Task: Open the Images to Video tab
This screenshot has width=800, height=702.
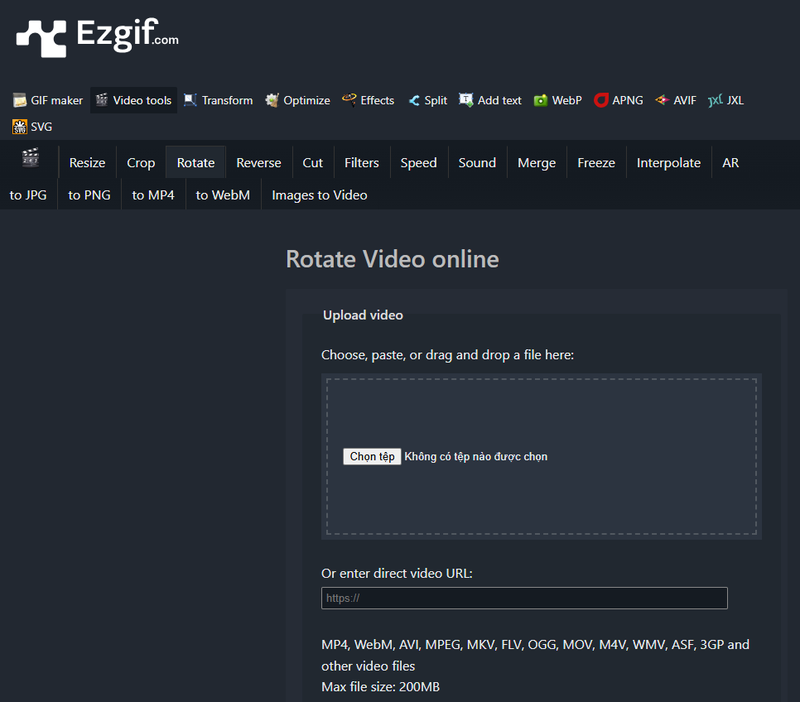Action: point(319,195)
